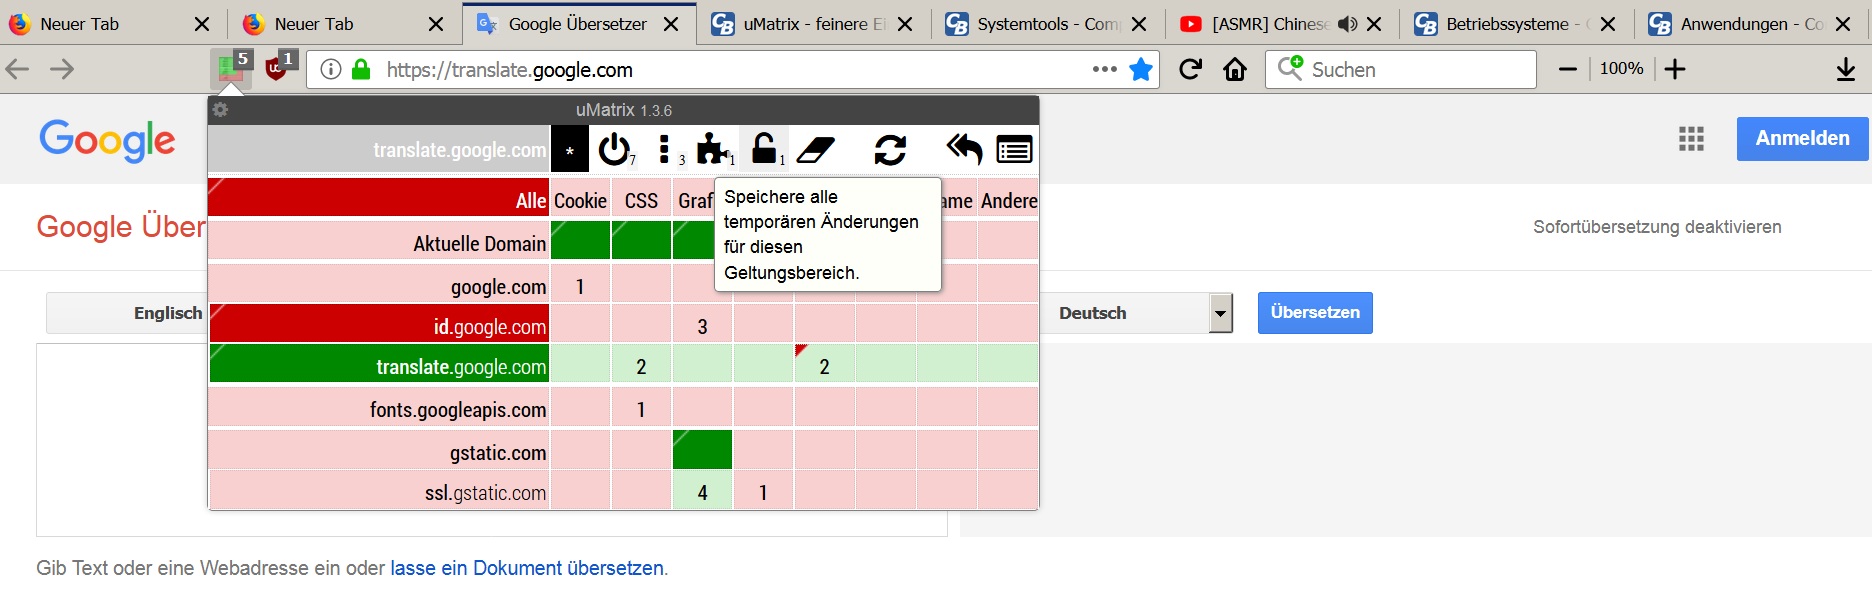
Task: Click the eraser icon in uMatrix
Action: pyautogui.click(x=815, y=150)
